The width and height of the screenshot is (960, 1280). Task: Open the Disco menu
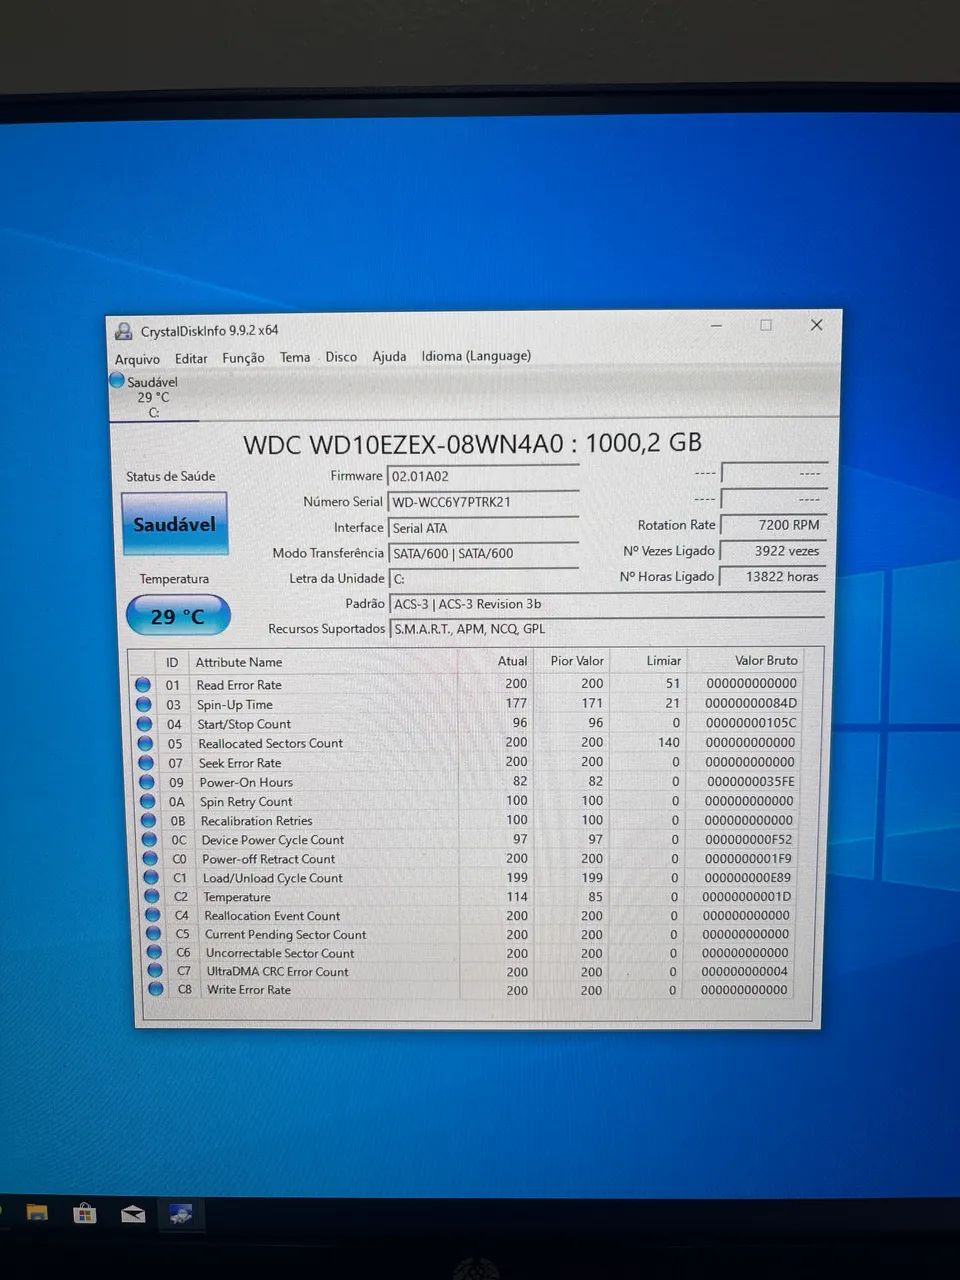pos(341,356)
